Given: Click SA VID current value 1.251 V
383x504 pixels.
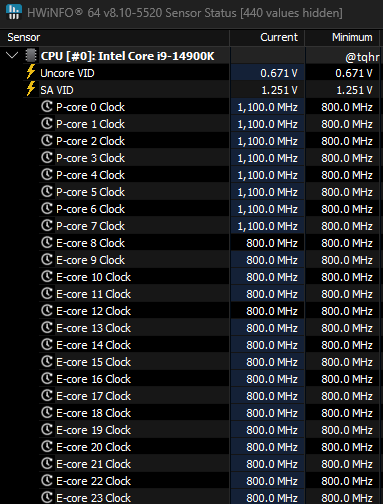Looking at the screenshot, I should point(279,90).
